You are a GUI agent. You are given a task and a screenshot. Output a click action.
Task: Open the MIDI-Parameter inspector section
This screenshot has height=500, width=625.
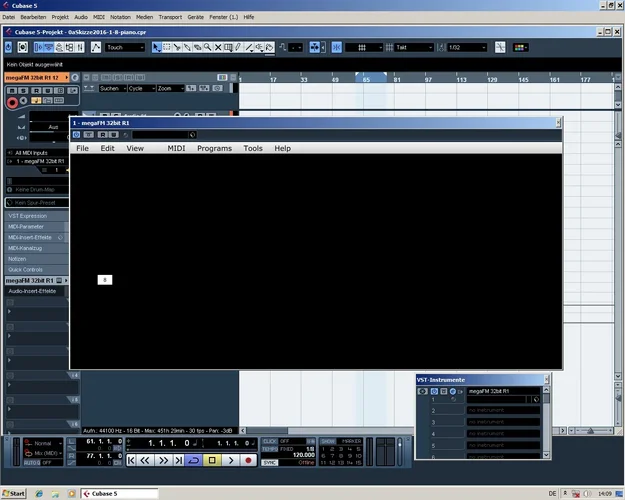[x=37, y=226]
